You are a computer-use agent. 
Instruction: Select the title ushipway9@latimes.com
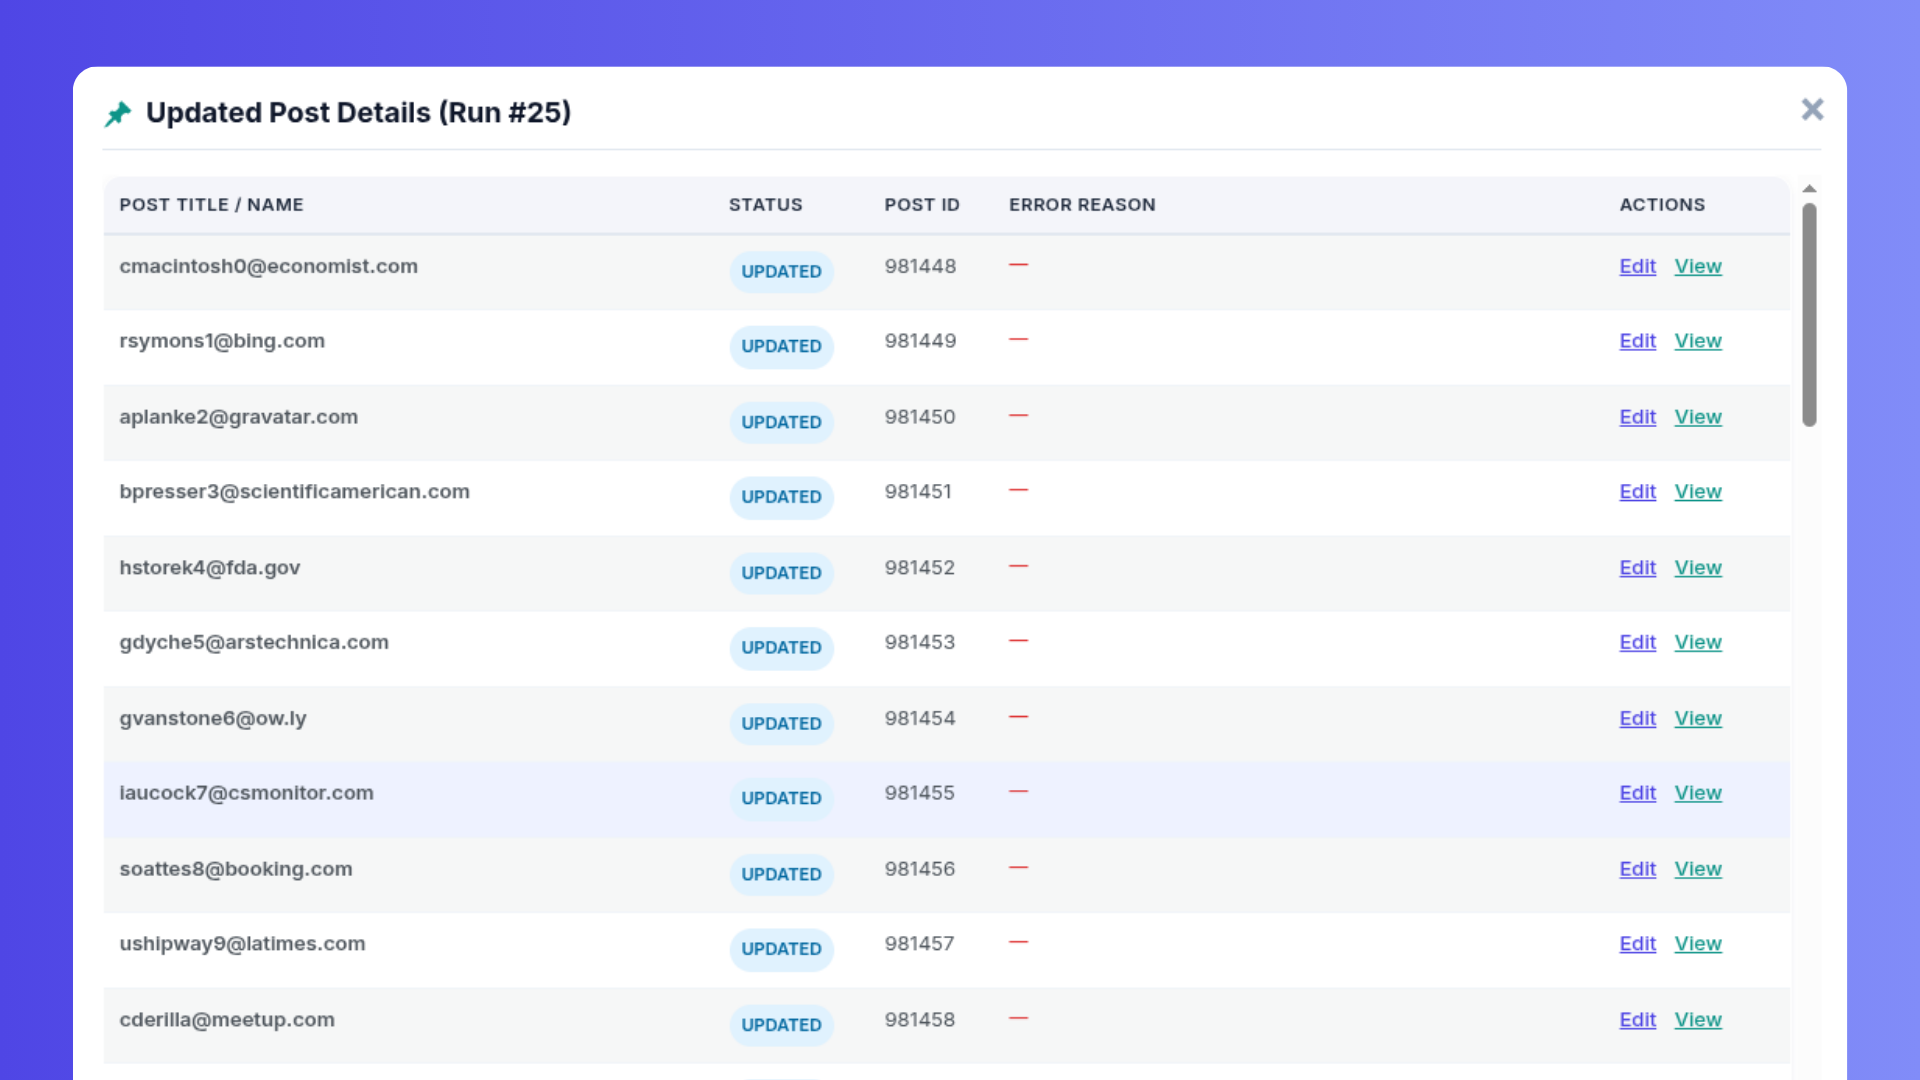tap(242, 944)
